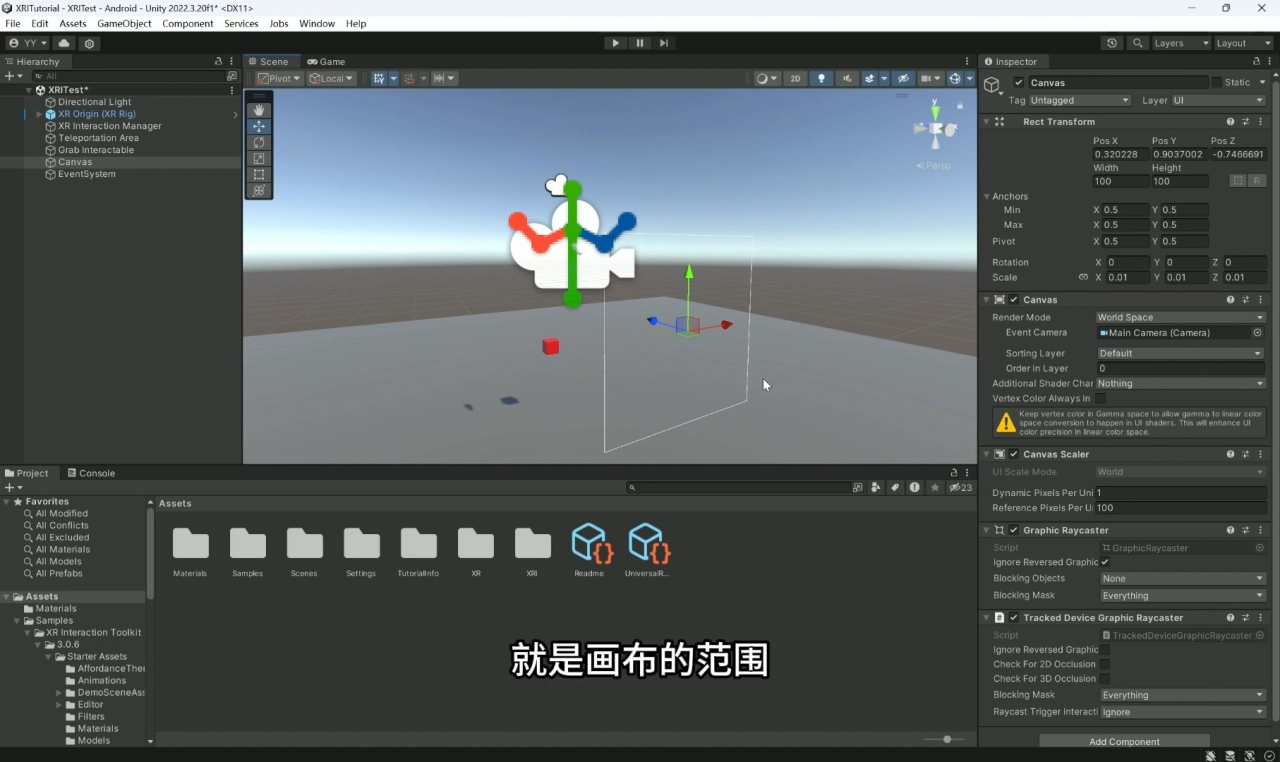1280x762 pixels.
Task: Toggle scene audio mute icon
Action: [847, 78]
